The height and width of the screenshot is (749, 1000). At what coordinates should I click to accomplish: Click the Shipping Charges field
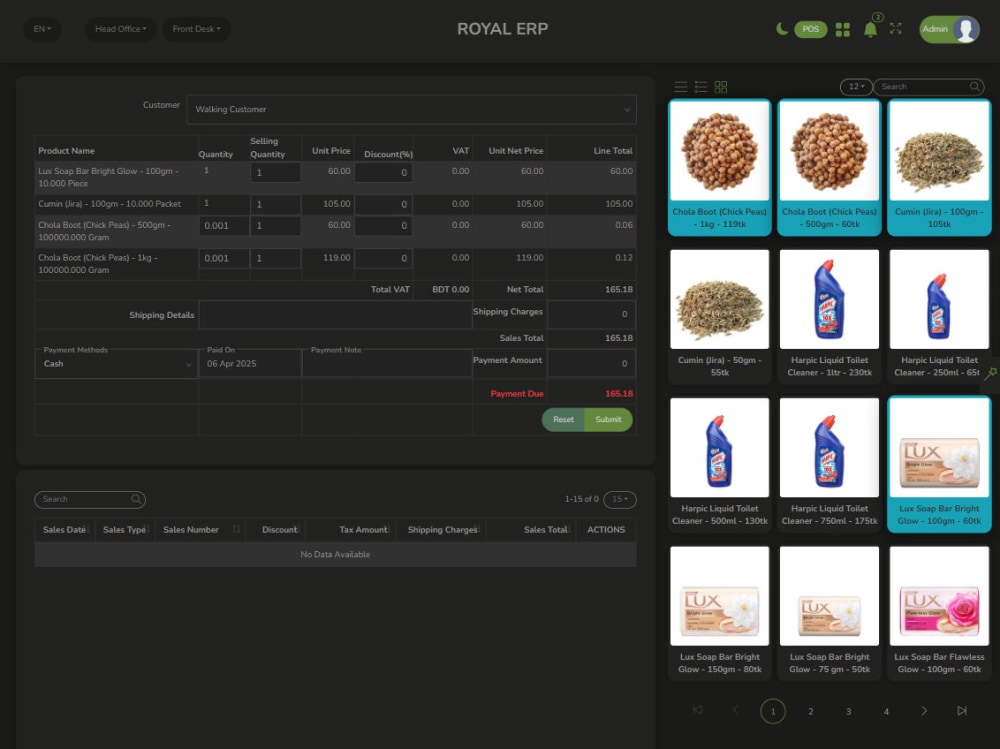591,314
